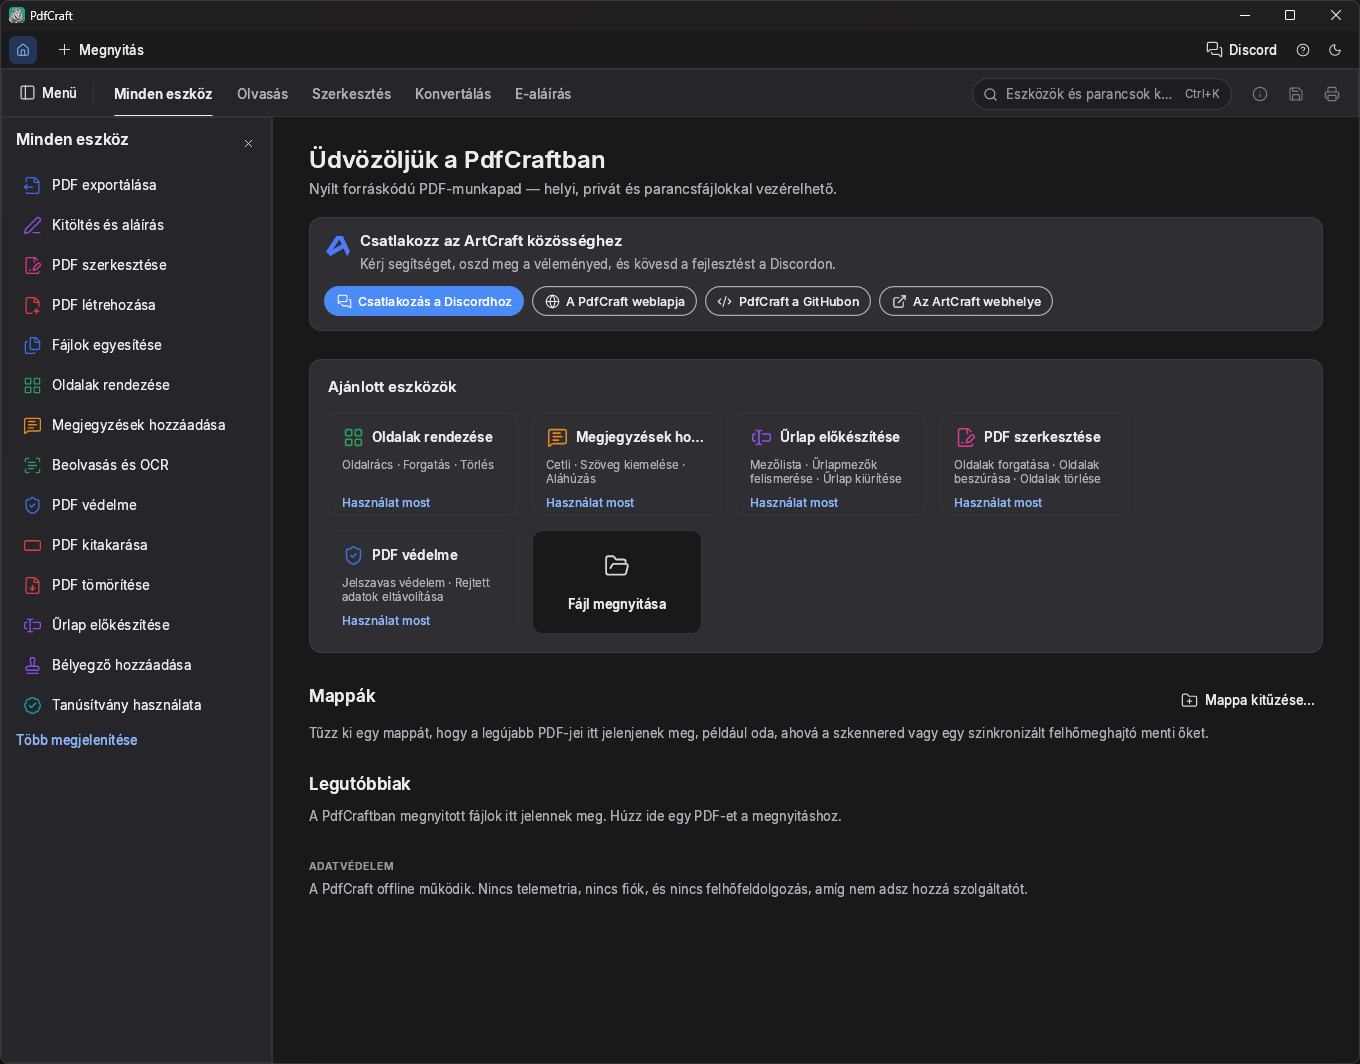The height and width of the screenshot is (1064, 1360).
Task: Open Oldalak rendezése in sidebar
Action: pos(136,385)
